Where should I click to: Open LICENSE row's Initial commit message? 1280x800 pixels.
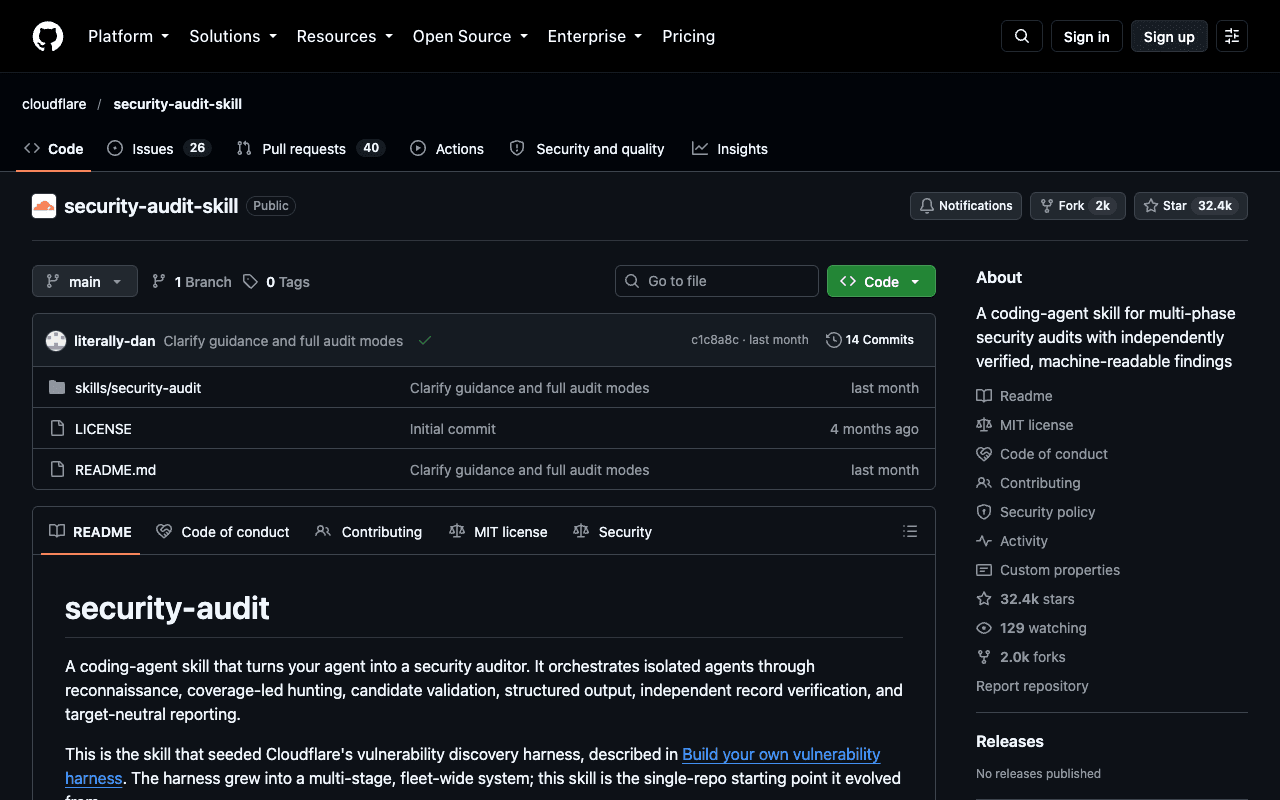452,428
